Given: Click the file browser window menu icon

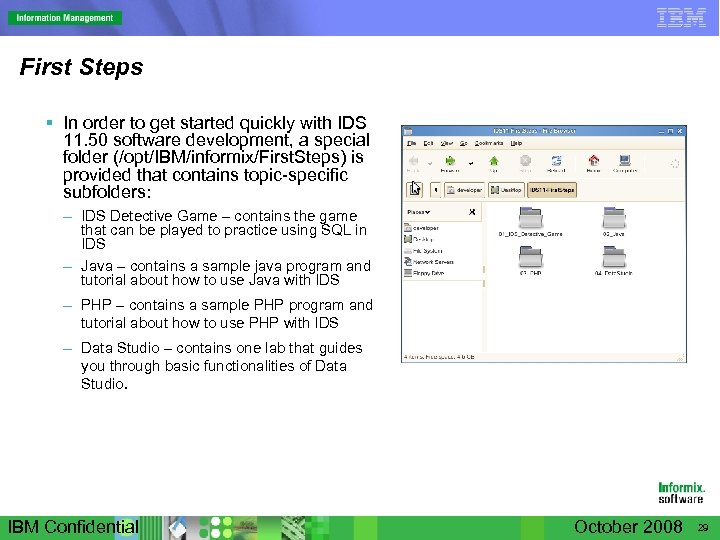Looking at the screenshot, I should (408, 131).
